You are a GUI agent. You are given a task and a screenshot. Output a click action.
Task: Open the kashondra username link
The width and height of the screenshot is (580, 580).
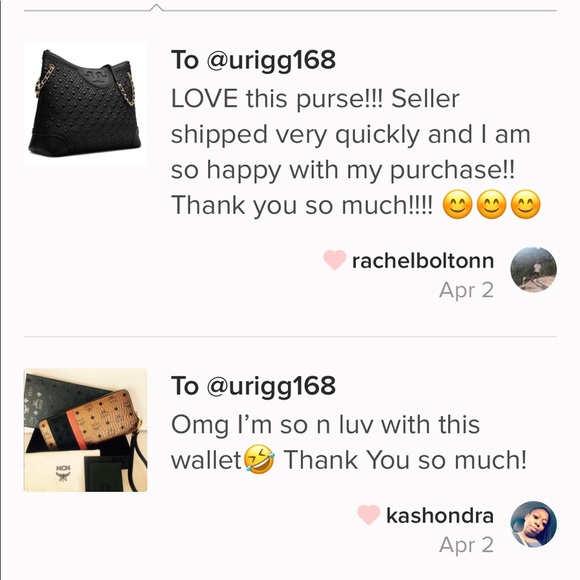[440, 516]
